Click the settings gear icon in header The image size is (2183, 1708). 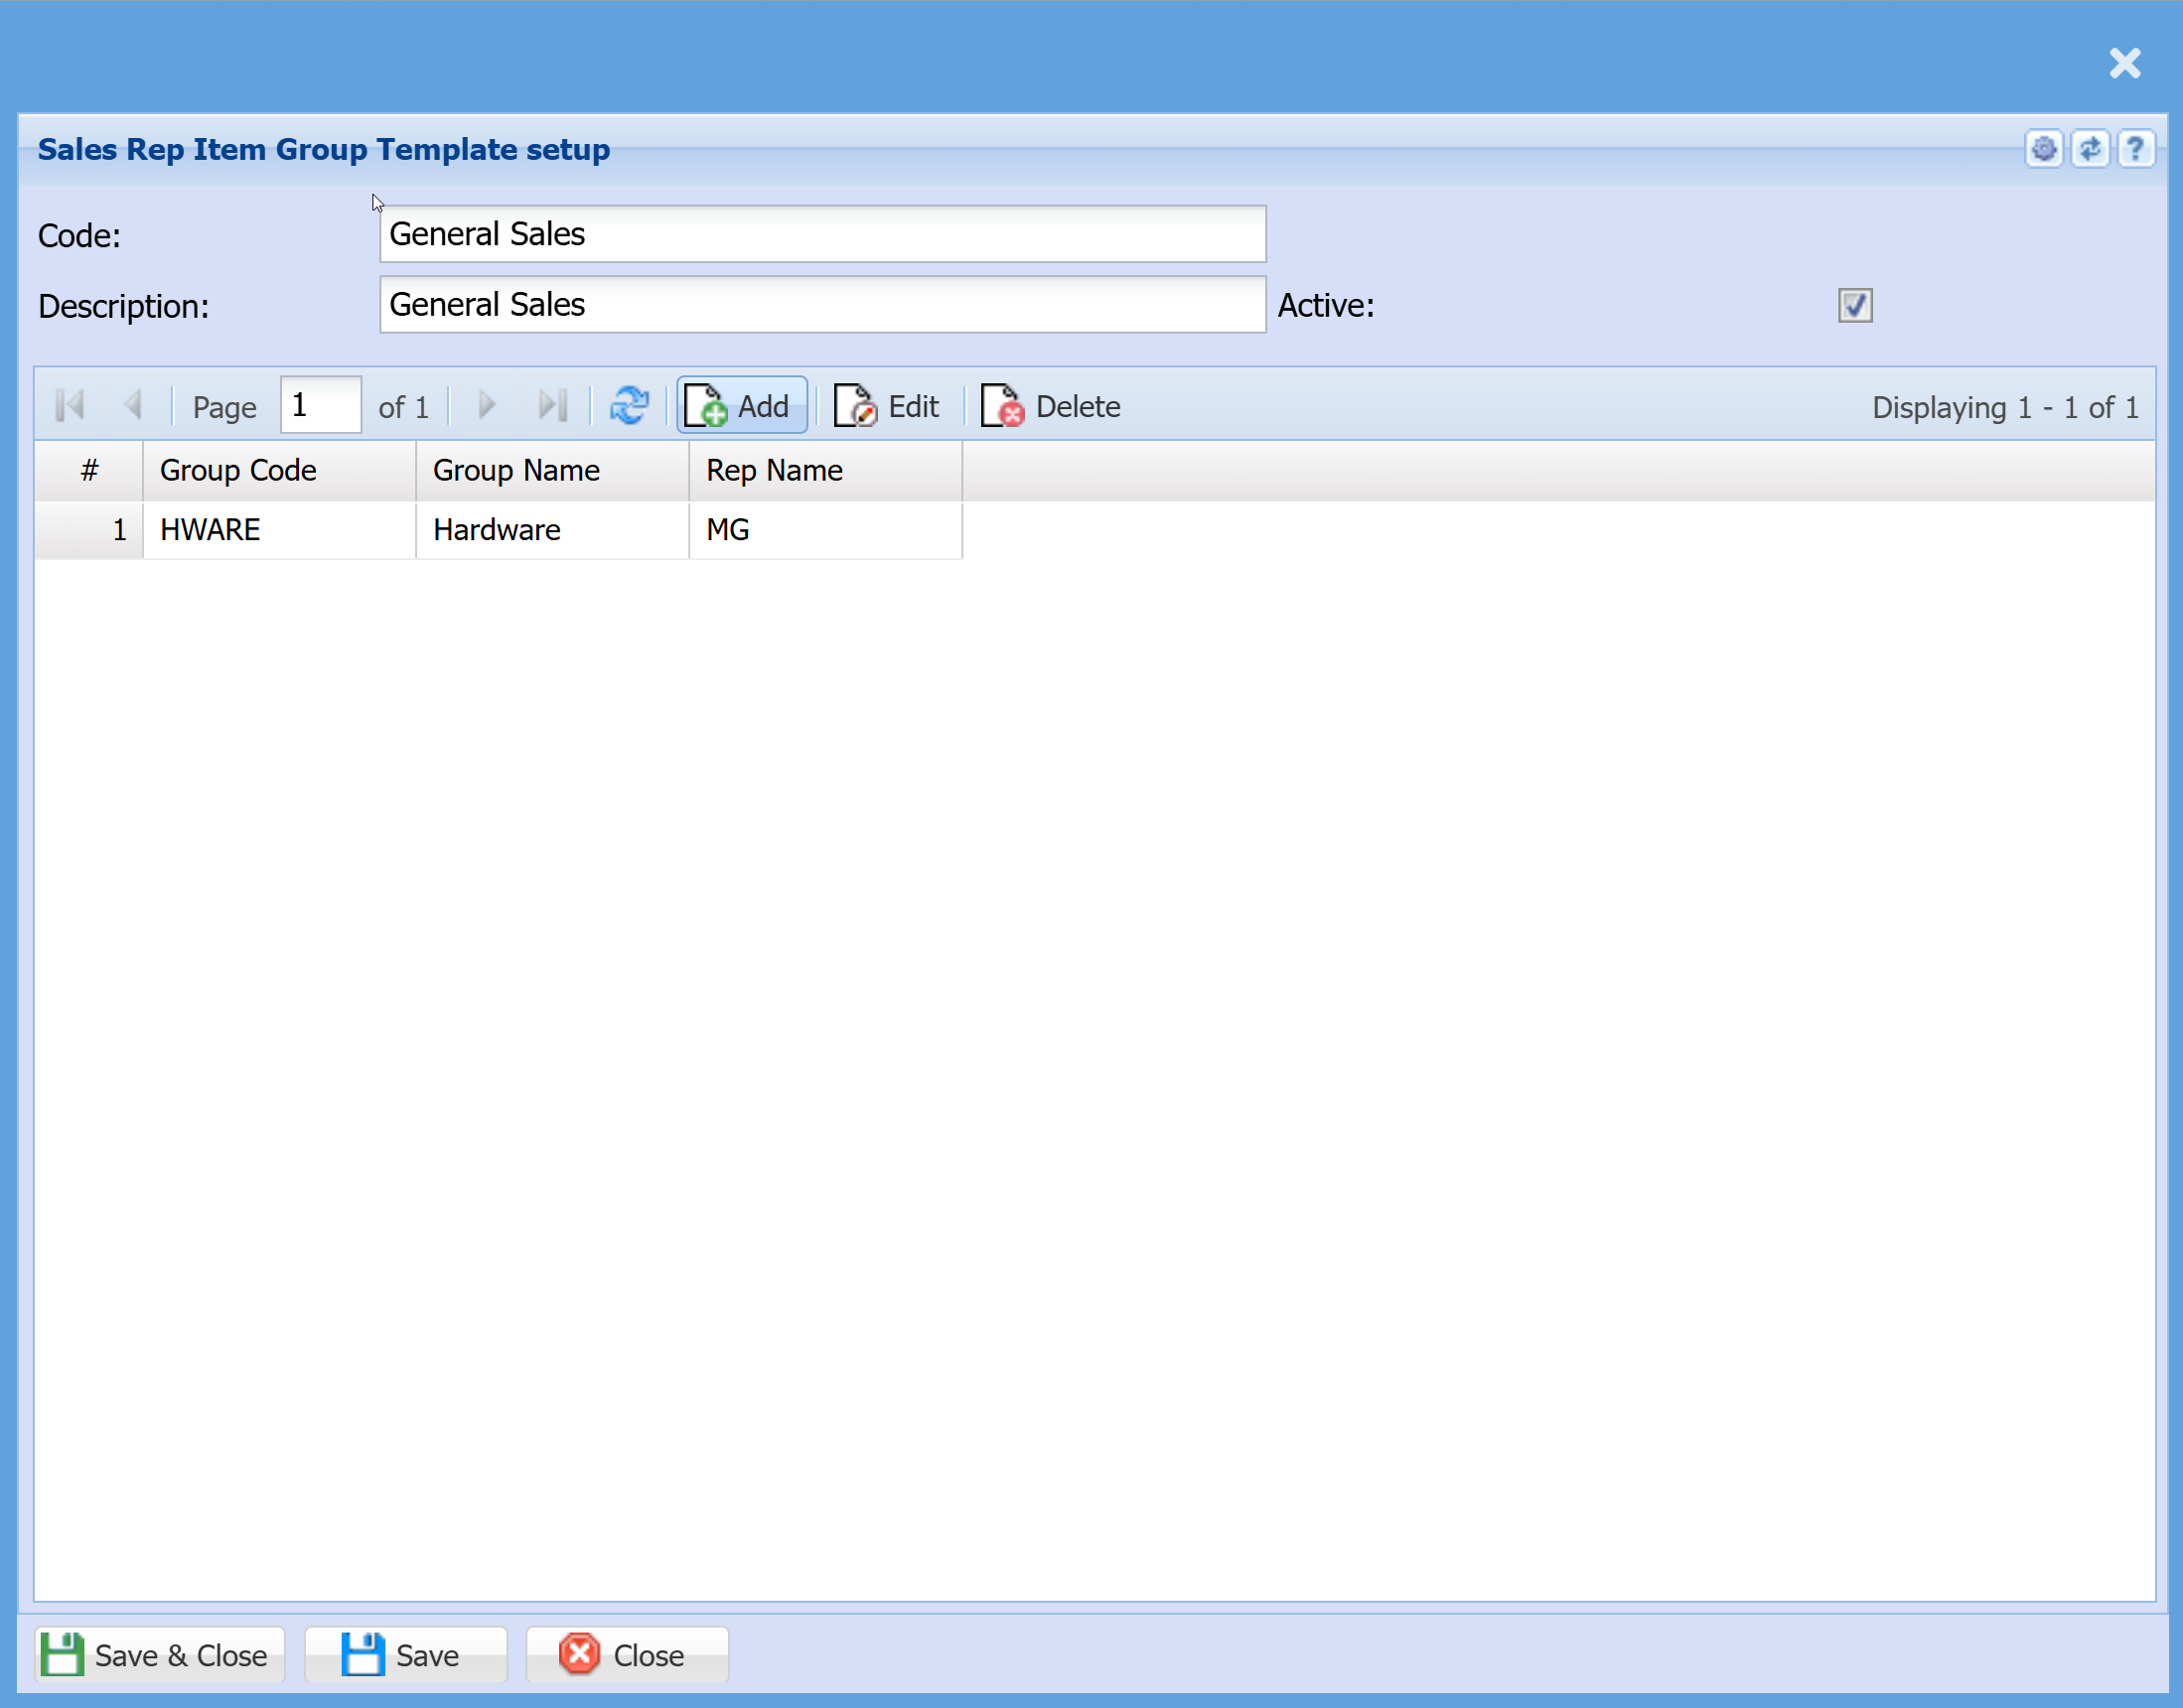pos(2043,149)
